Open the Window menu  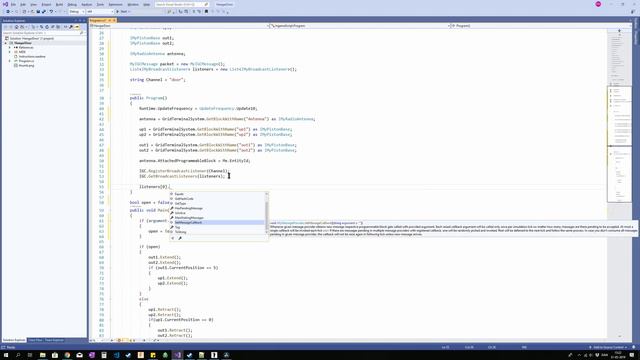133,4
